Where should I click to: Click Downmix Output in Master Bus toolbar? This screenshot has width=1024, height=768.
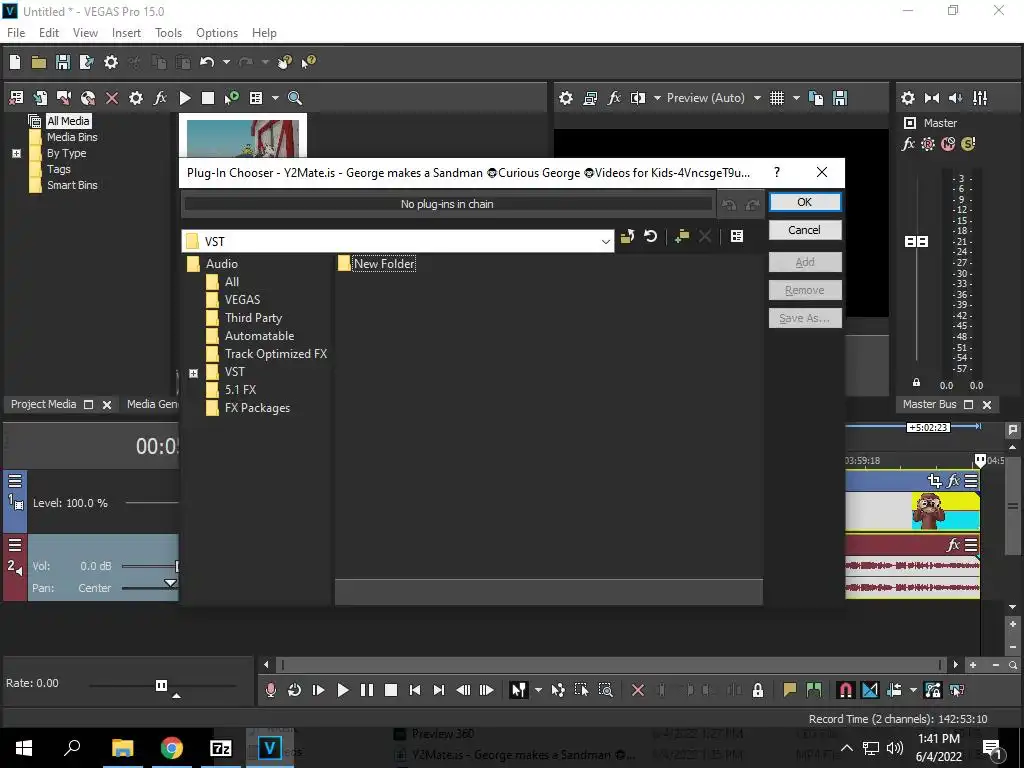pos(932,98)
